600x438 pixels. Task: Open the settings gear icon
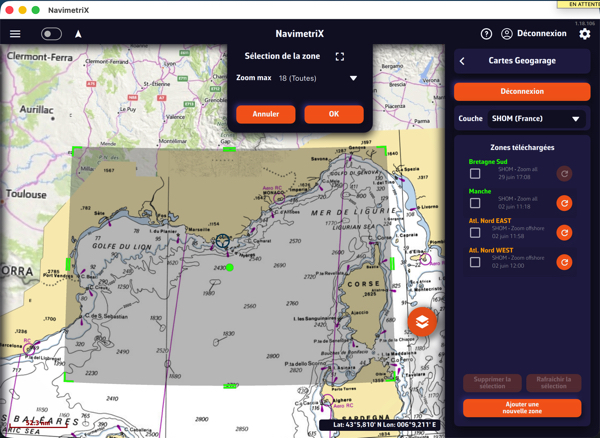point(584,34)
